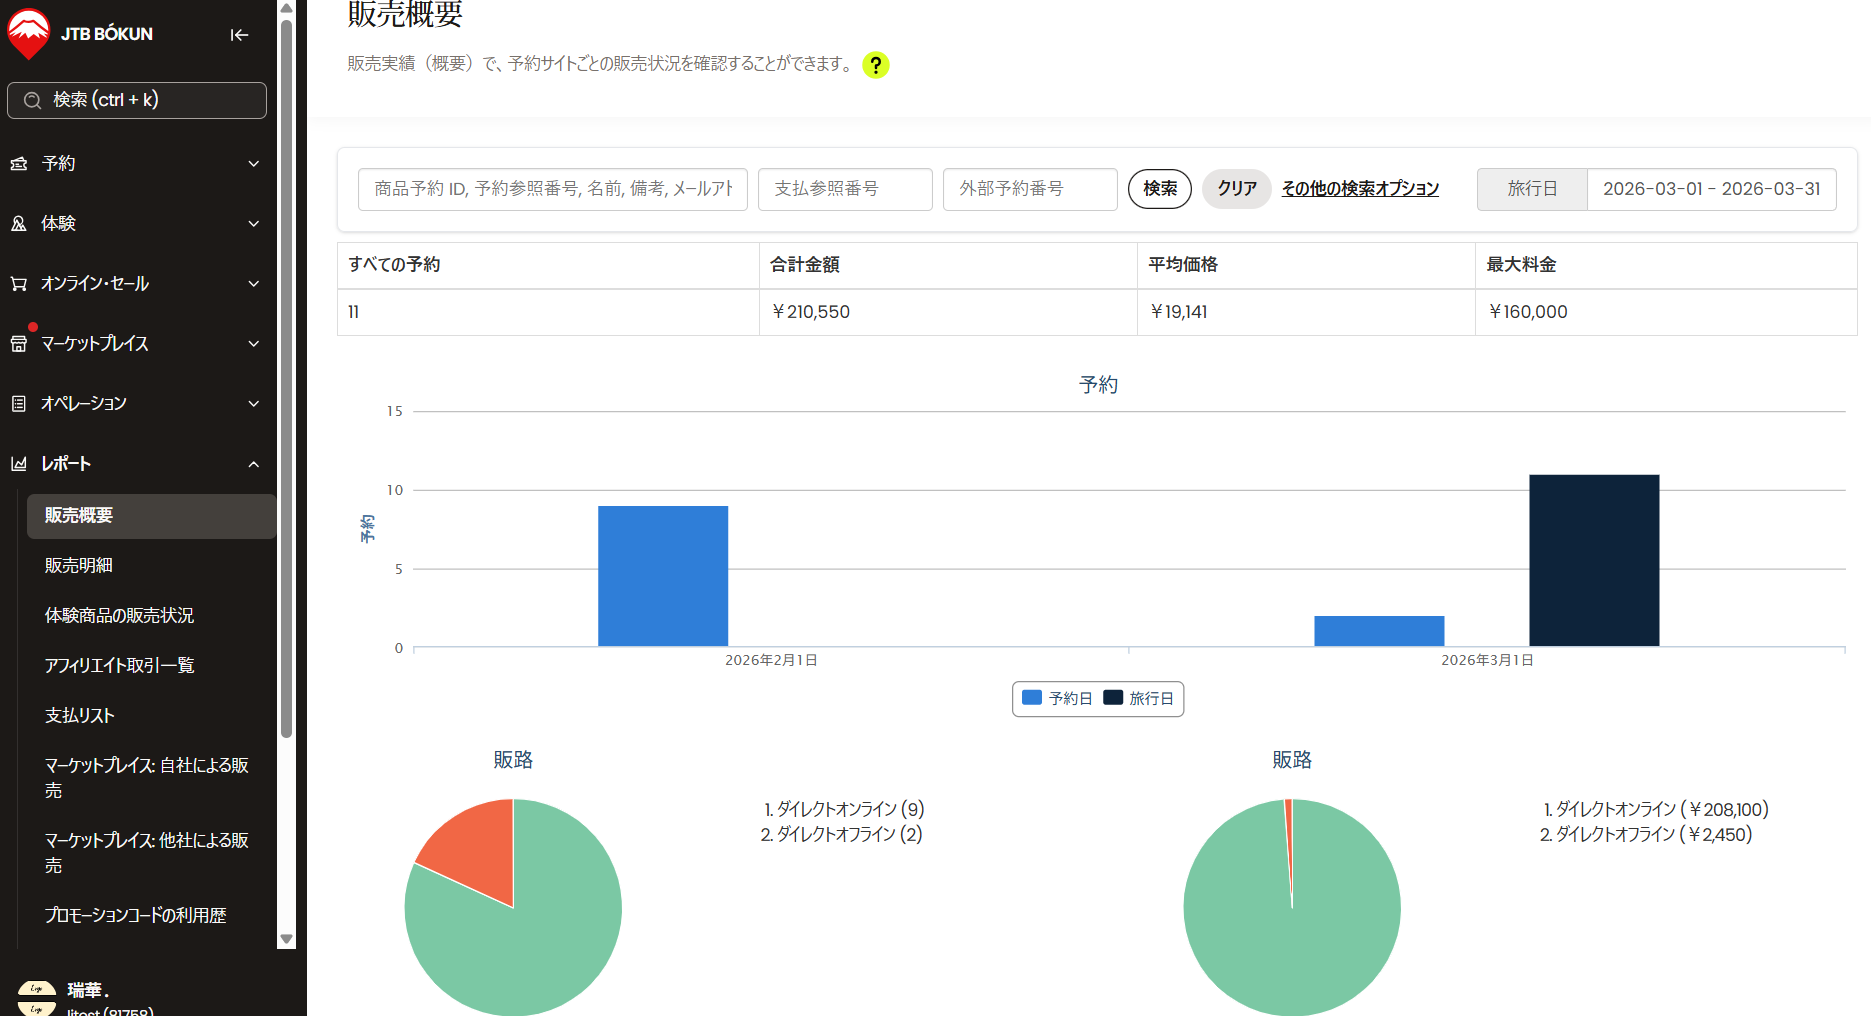This screenshot has height=1016, width=1871.
Task: Open the 支払リスト menu item
Action: click(x=80, y=716)
